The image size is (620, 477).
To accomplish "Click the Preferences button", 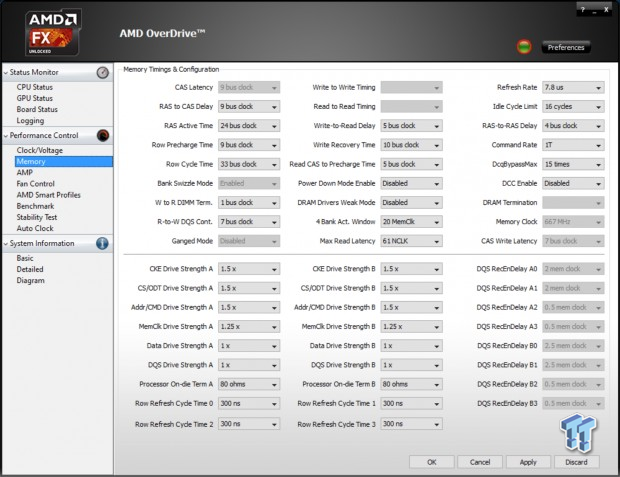I will (x=566, y=47).
